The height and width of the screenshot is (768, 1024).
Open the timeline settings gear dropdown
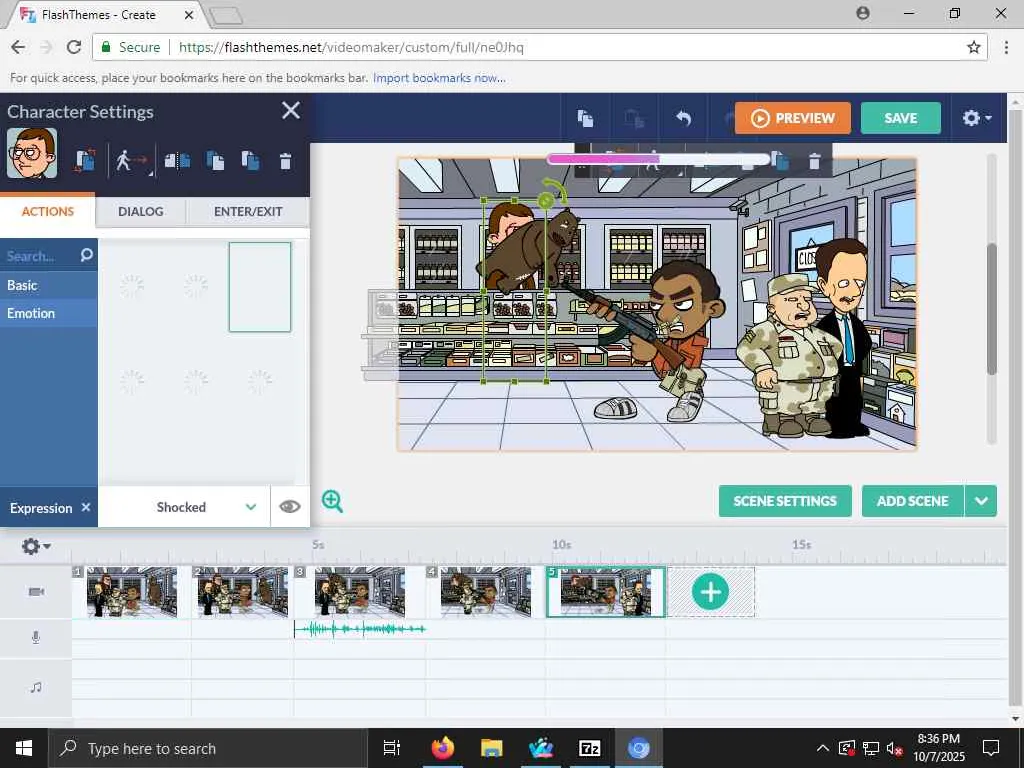click(x=35, y=546)
